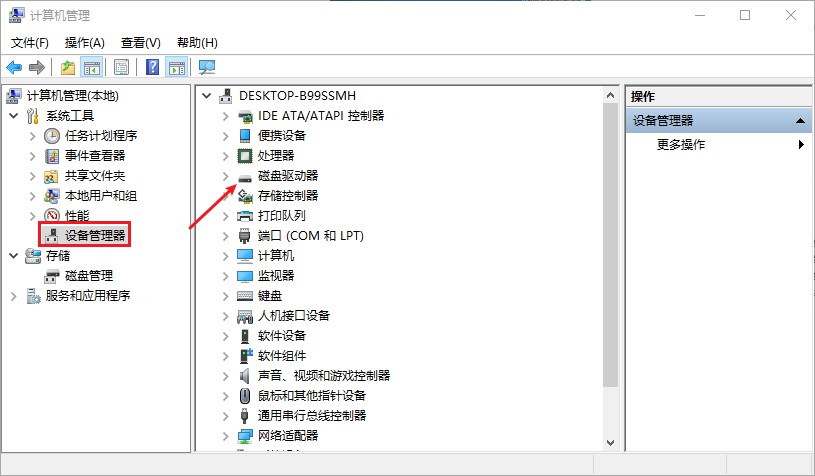Click the scan for hardware changes monitor icon

point(207,67)
